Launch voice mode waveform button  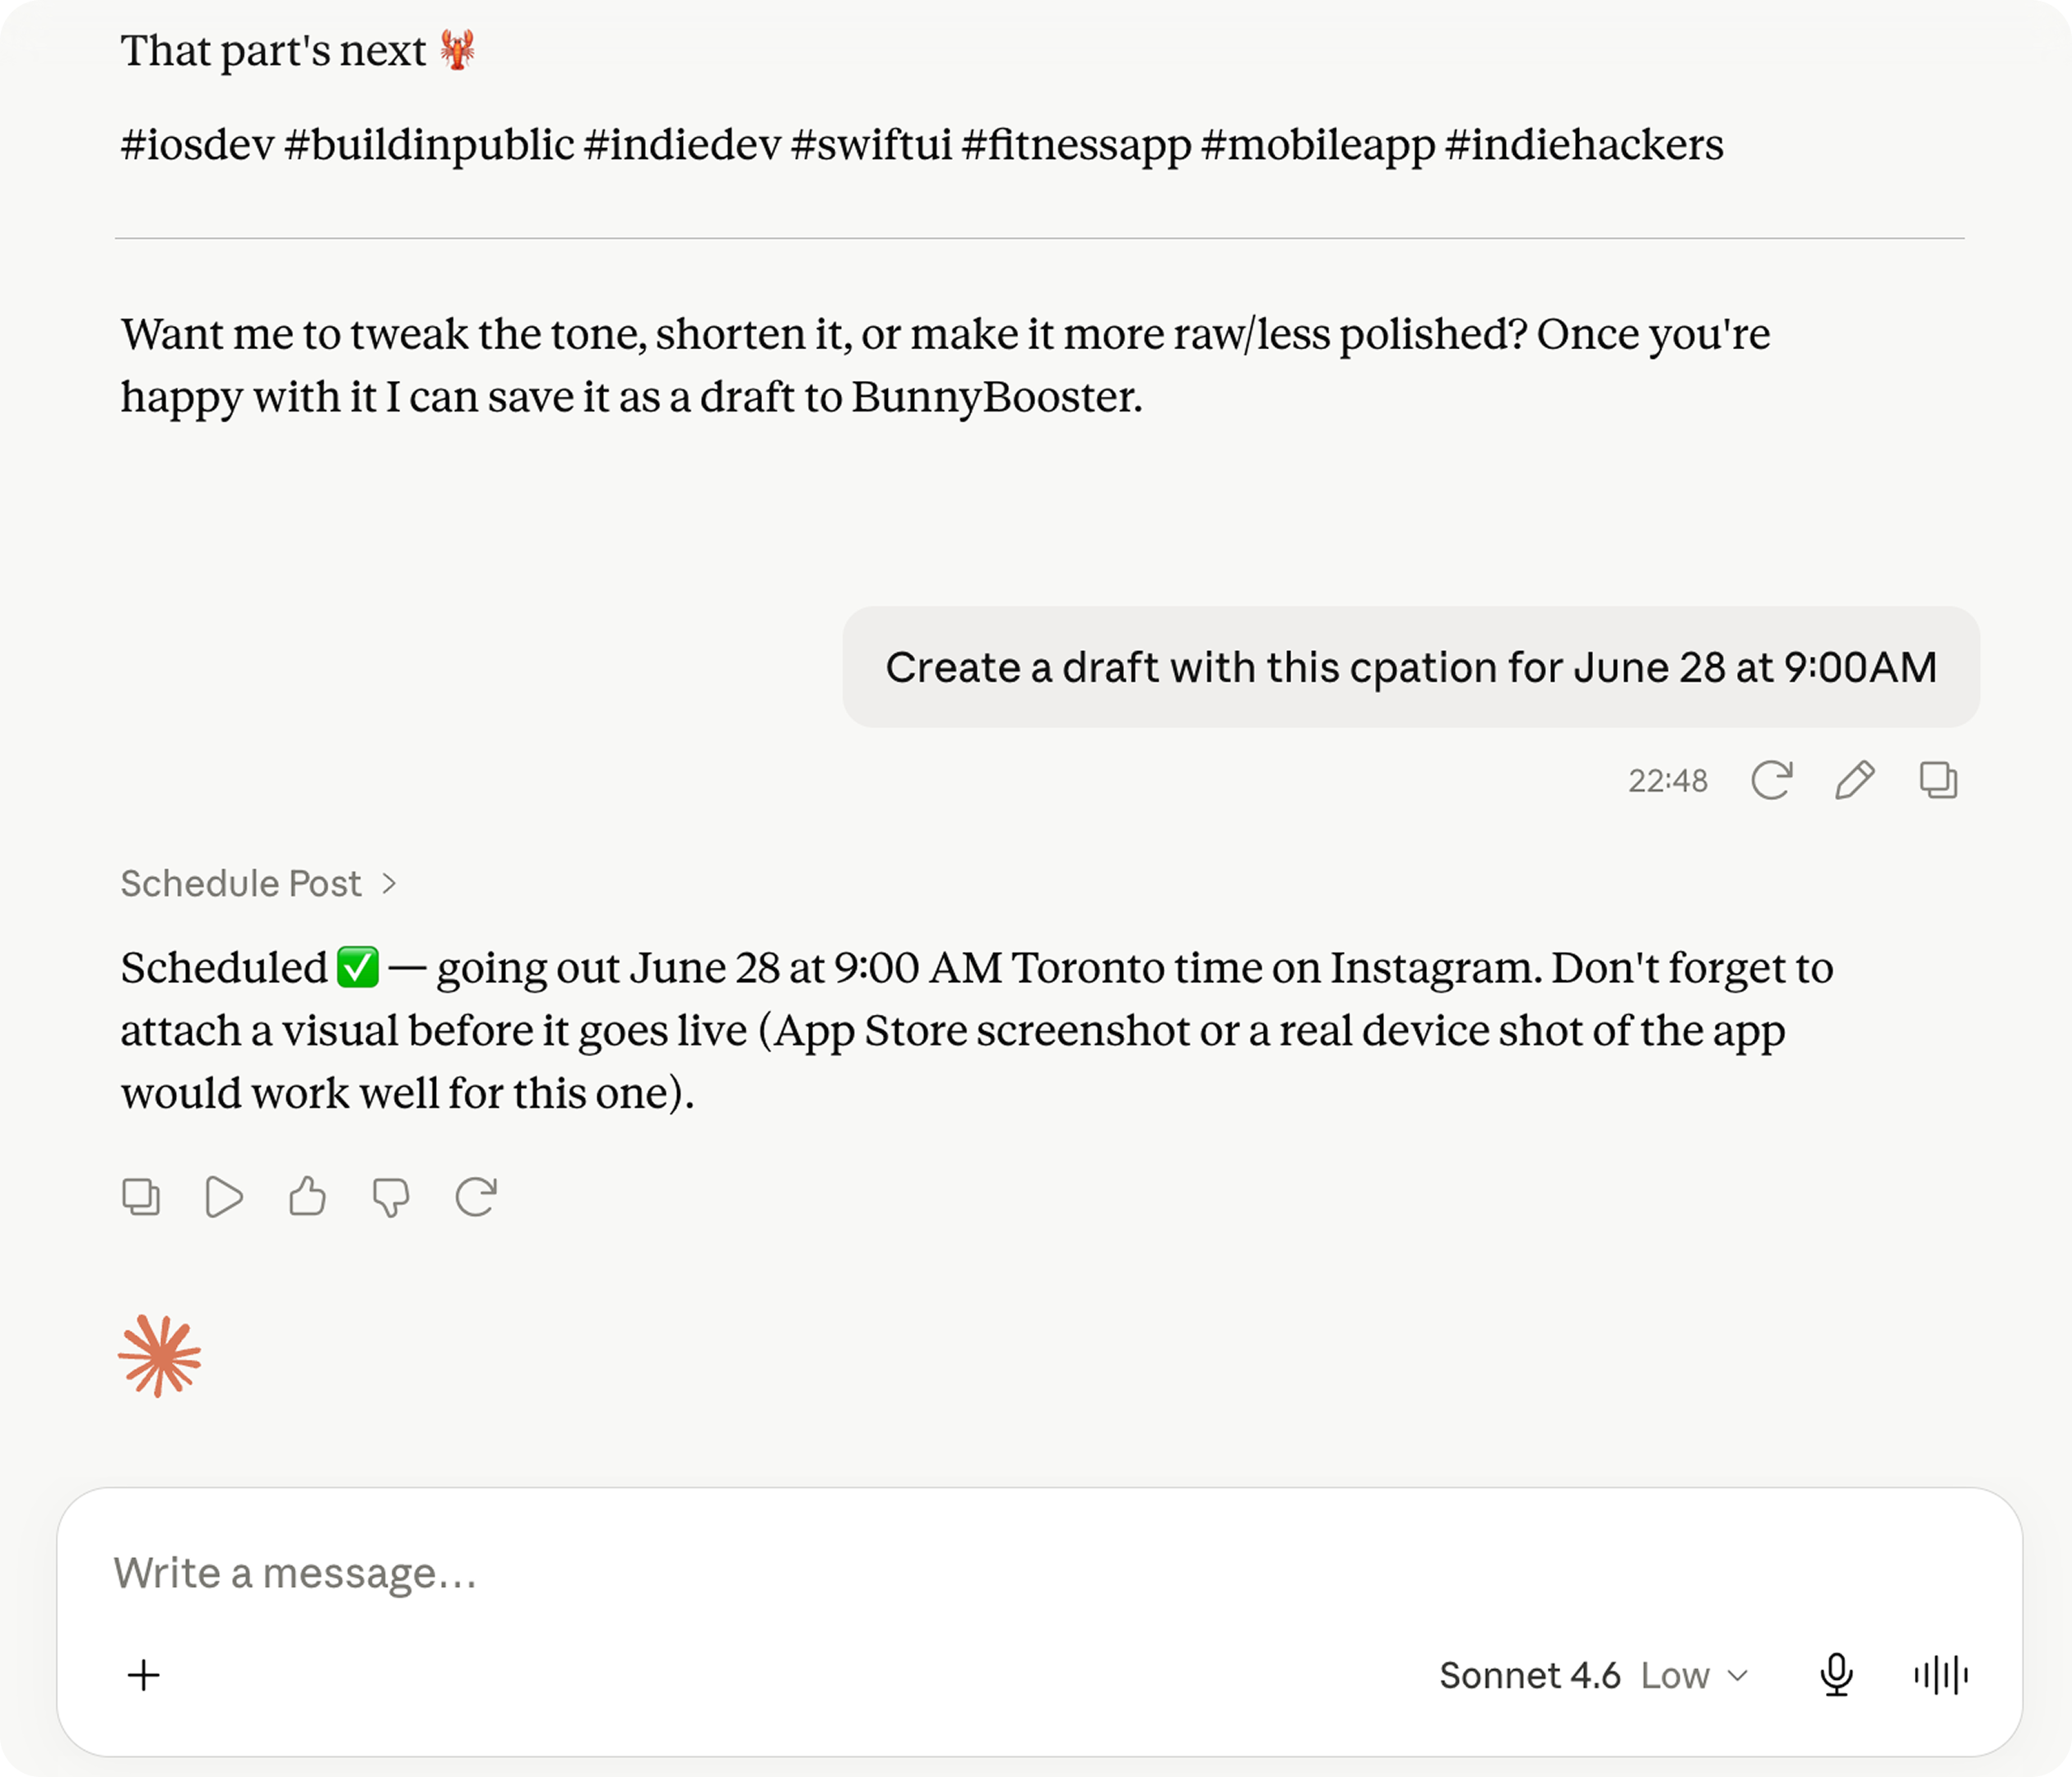[1941, 1675]
